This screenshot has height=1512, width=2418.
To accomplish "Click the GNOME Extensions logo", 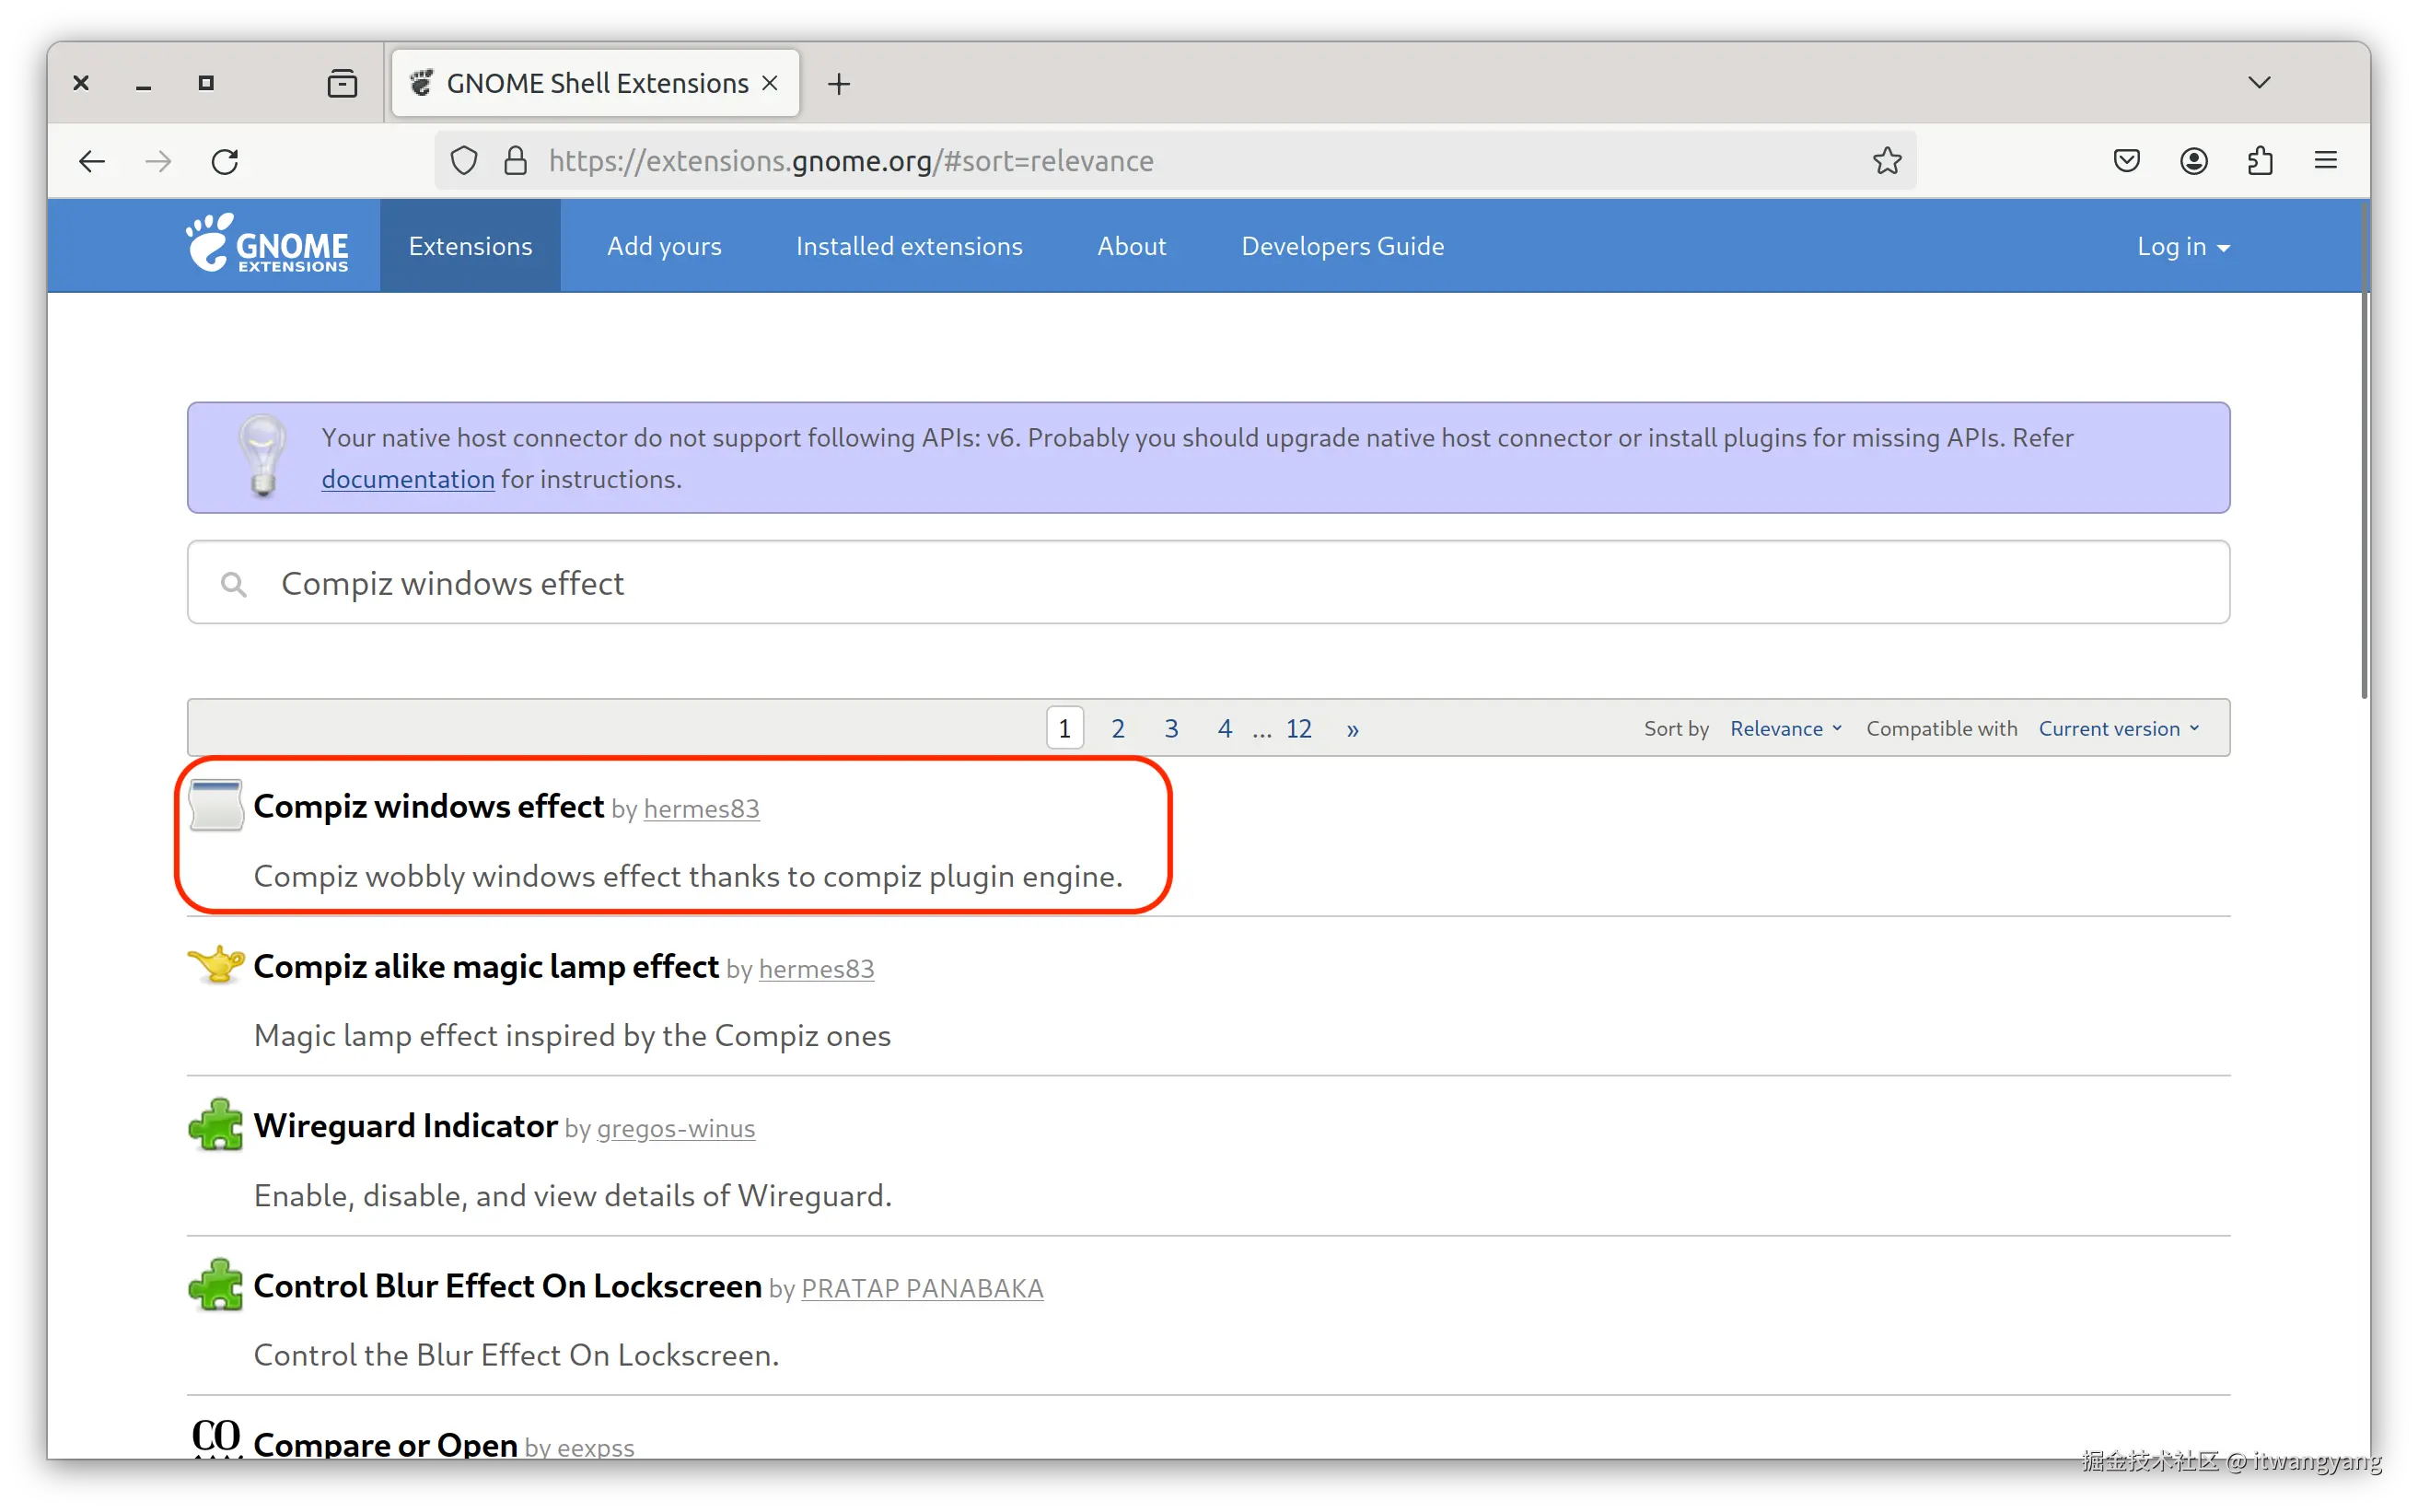I will click(268, 244).
